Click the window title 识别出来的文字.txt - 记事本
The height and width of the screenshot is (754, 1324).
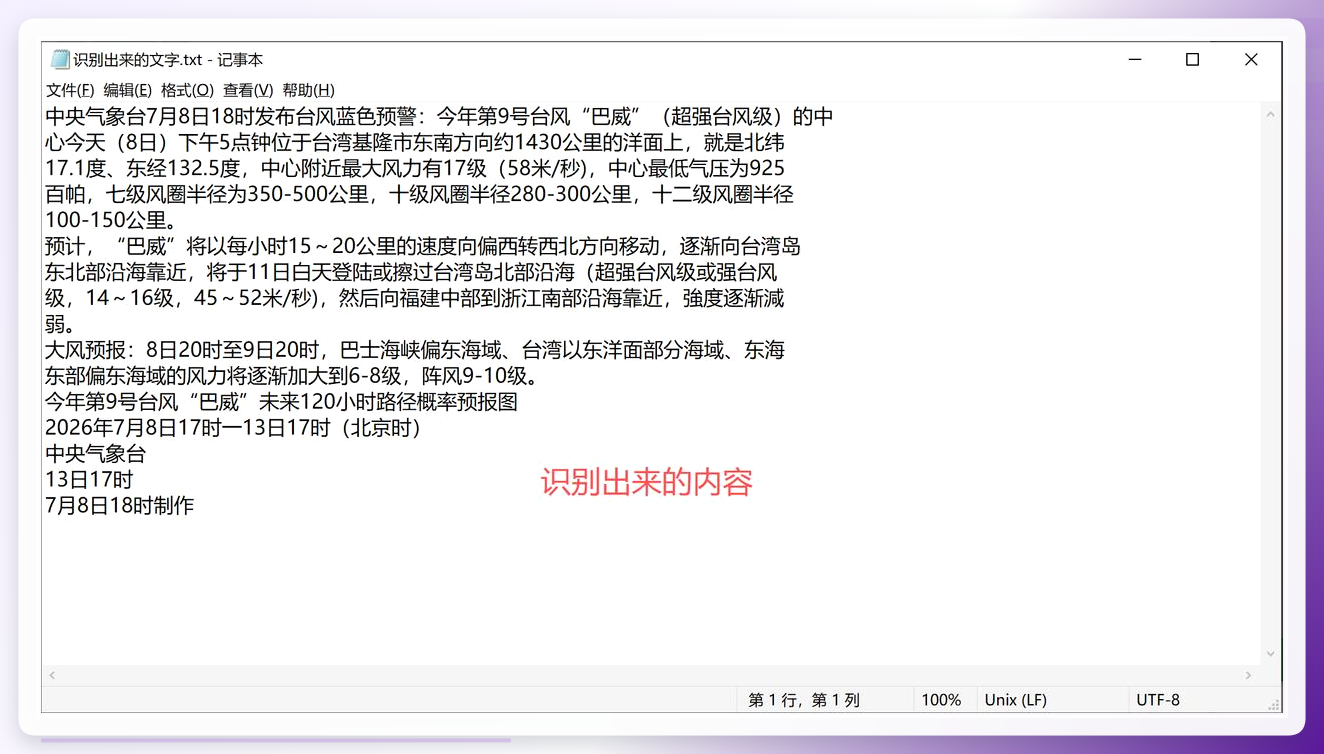tap(168, 60)
